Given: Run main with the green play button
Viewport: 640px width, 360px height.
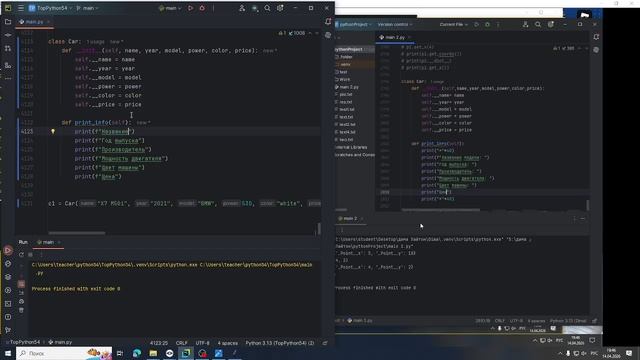Looking at the screenshot, I should point(191,8).
